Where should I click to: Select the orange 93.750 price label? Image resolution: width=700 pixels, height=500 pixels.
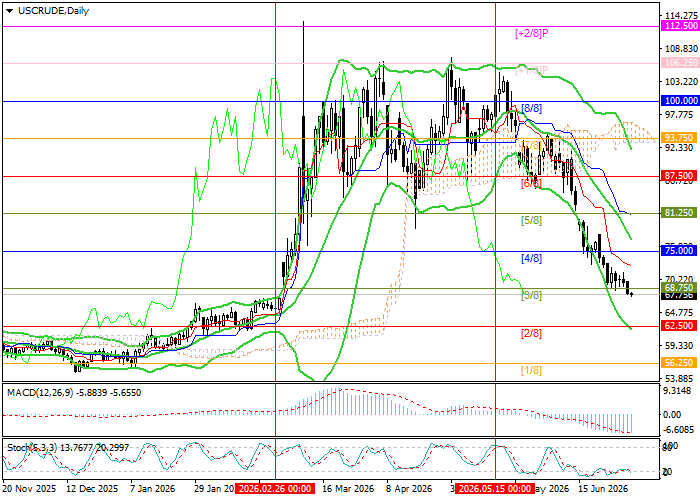[680, 138]
